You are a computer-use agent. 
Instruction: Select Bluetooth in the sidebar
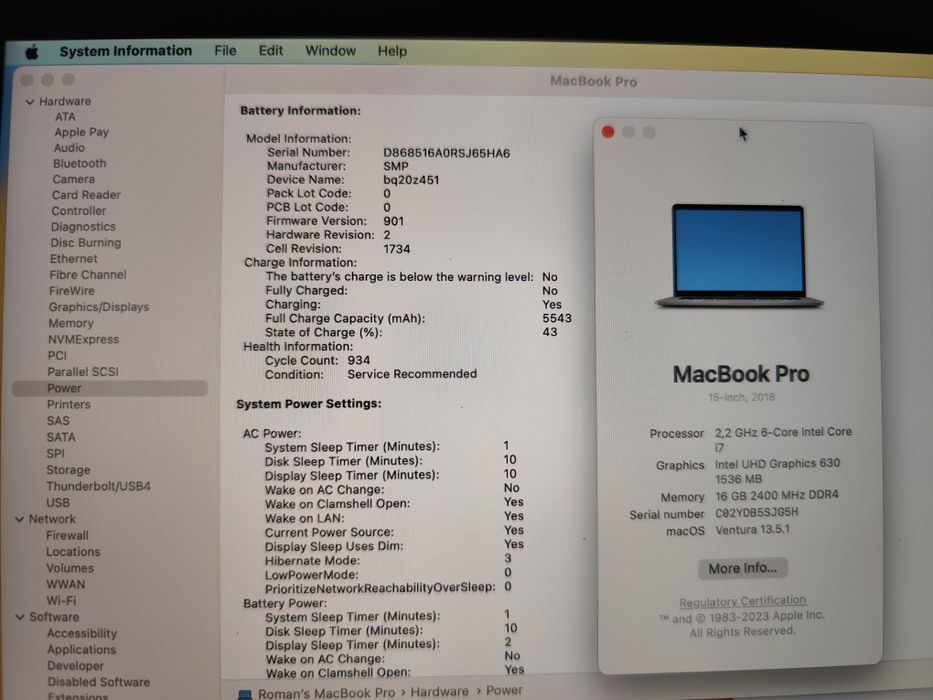(x=80, y=163)
